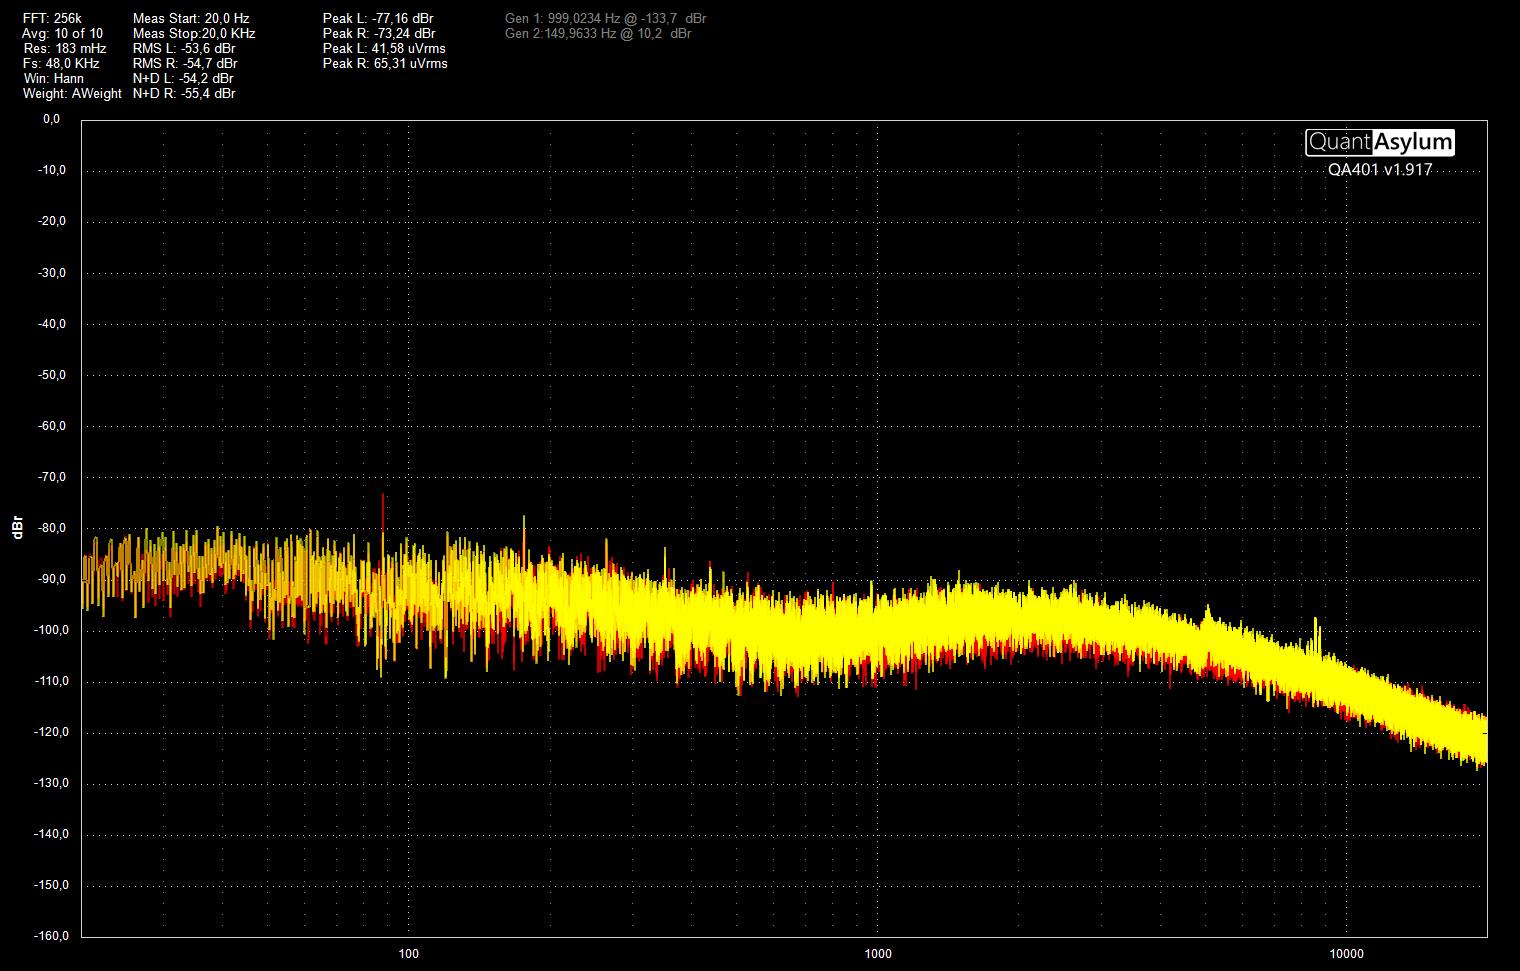Viewport: 1520px width, 971px height.
Task: Select the Meas Stop: 20,0 KHz value
Action: (194, 33)
